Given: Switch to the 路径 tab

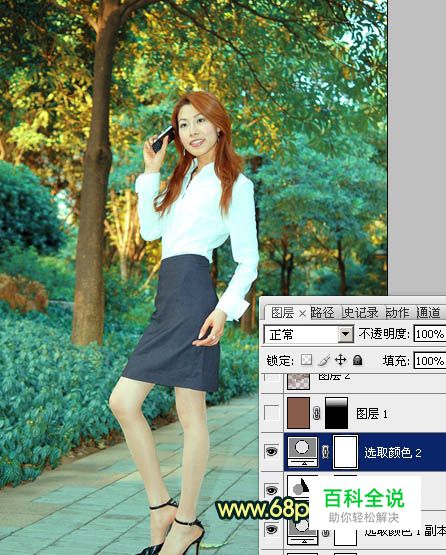Looking at the screenshot, I should pos(322,313).
